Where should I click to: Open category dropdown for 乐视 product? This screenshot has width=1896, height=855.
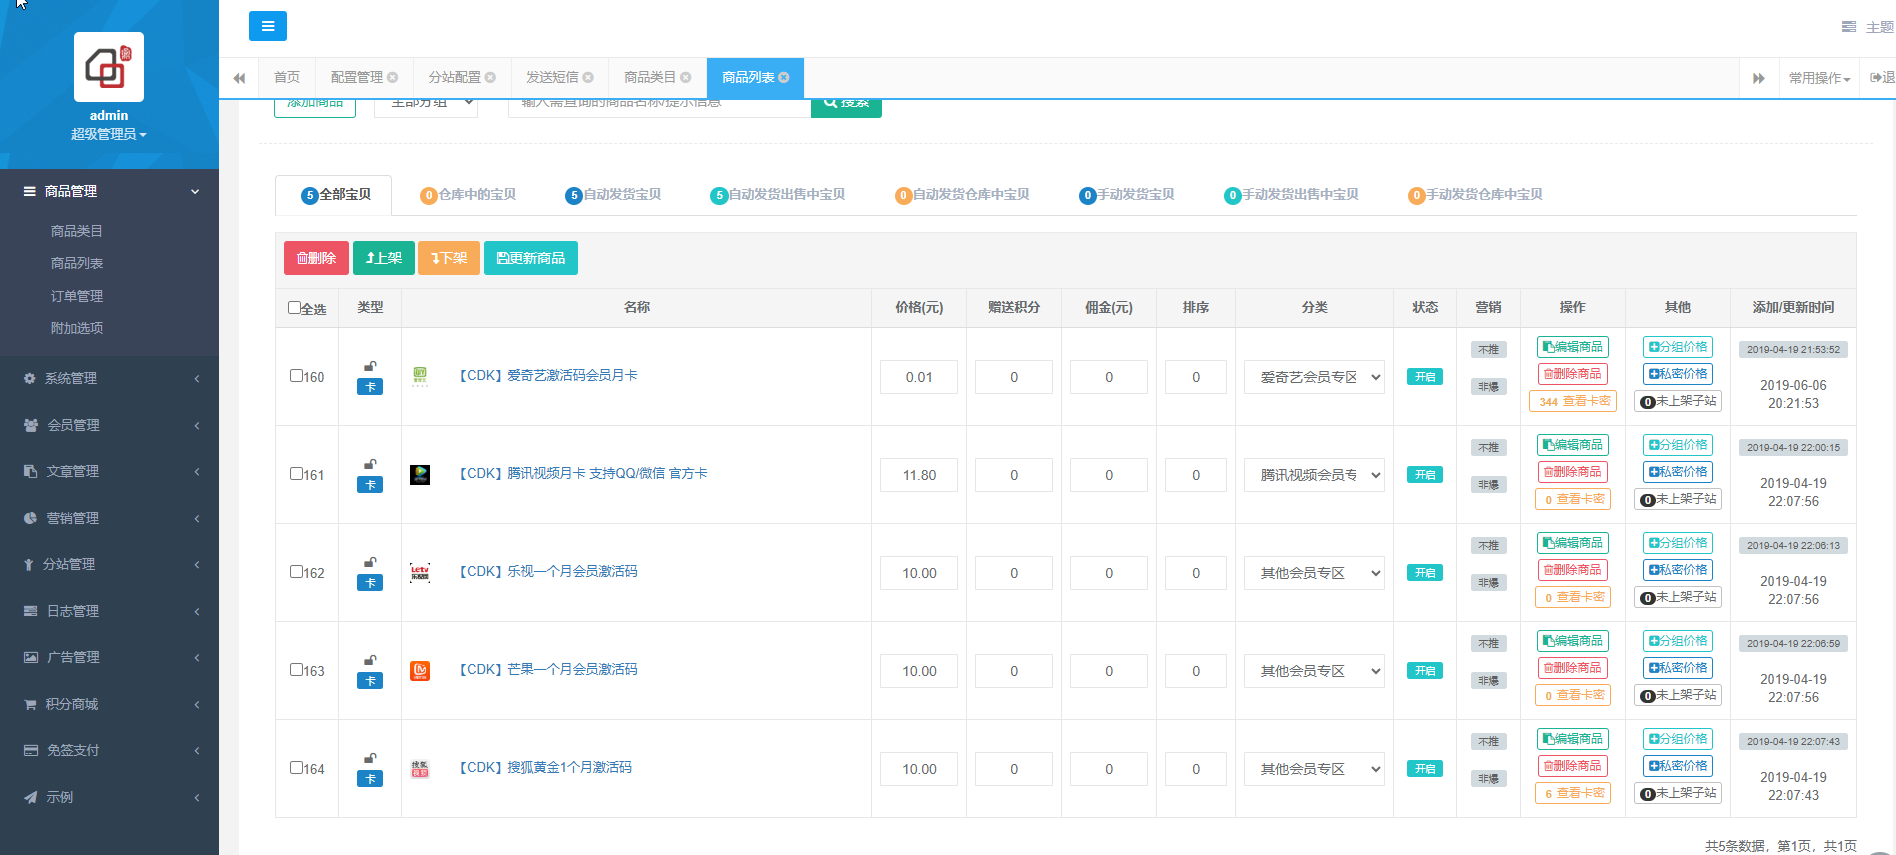tap(1314, 573)
